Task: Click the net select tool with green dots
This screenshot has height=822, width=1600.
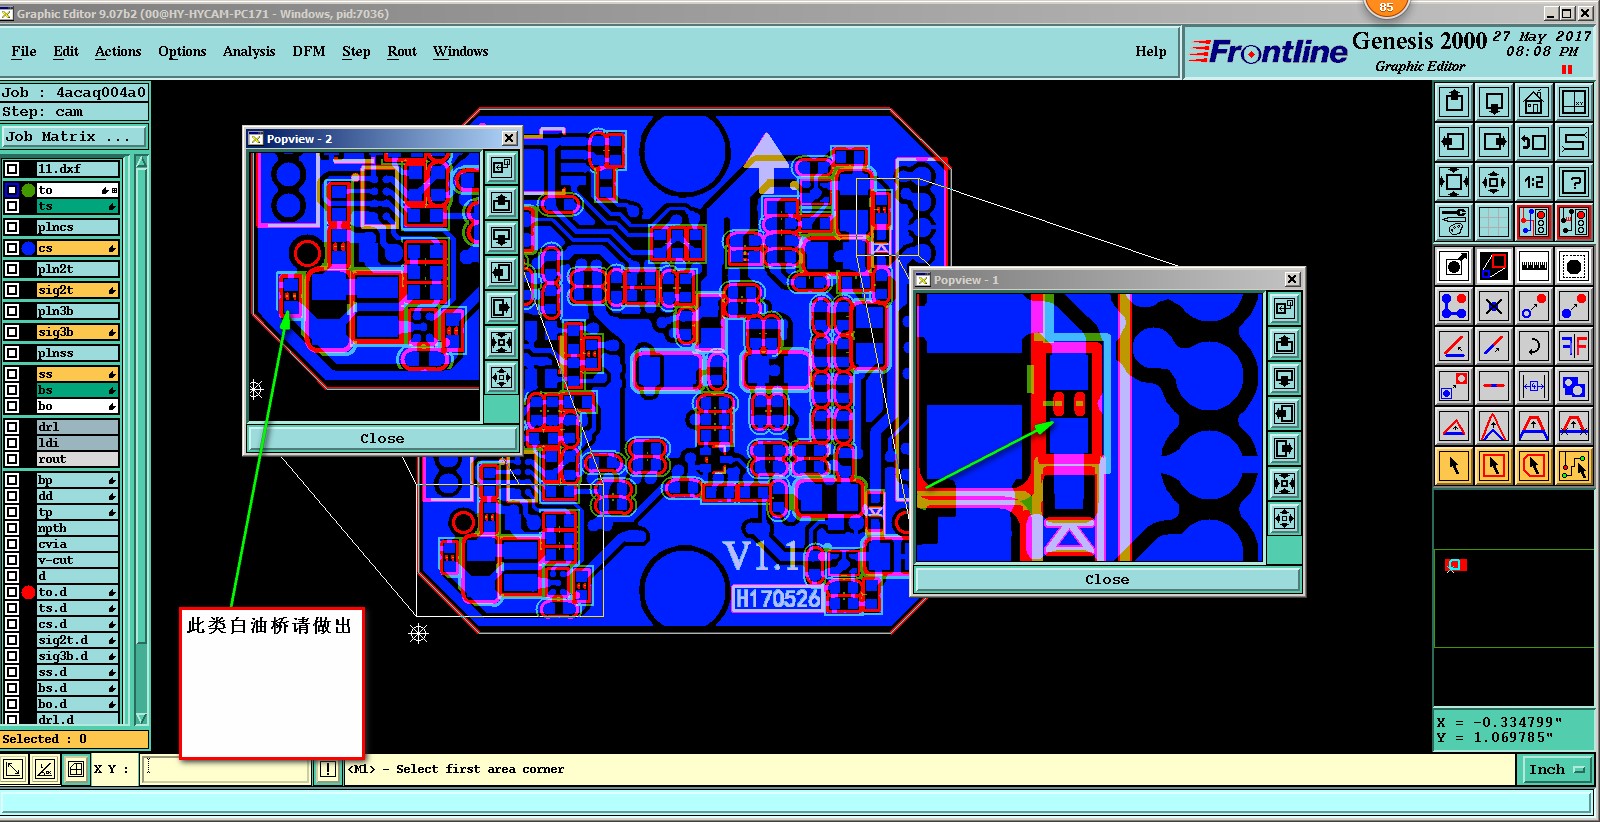Action: point(1574,466)
